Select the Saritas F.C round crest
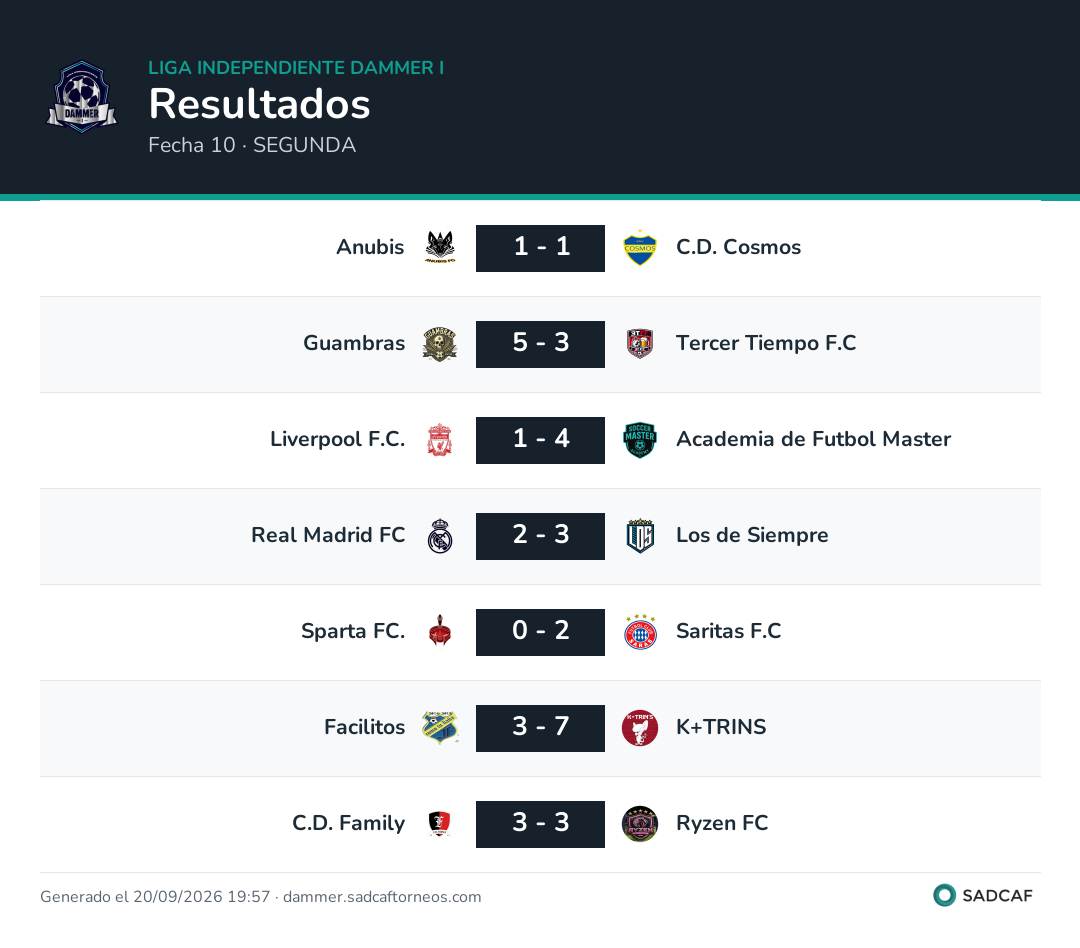 640,632
